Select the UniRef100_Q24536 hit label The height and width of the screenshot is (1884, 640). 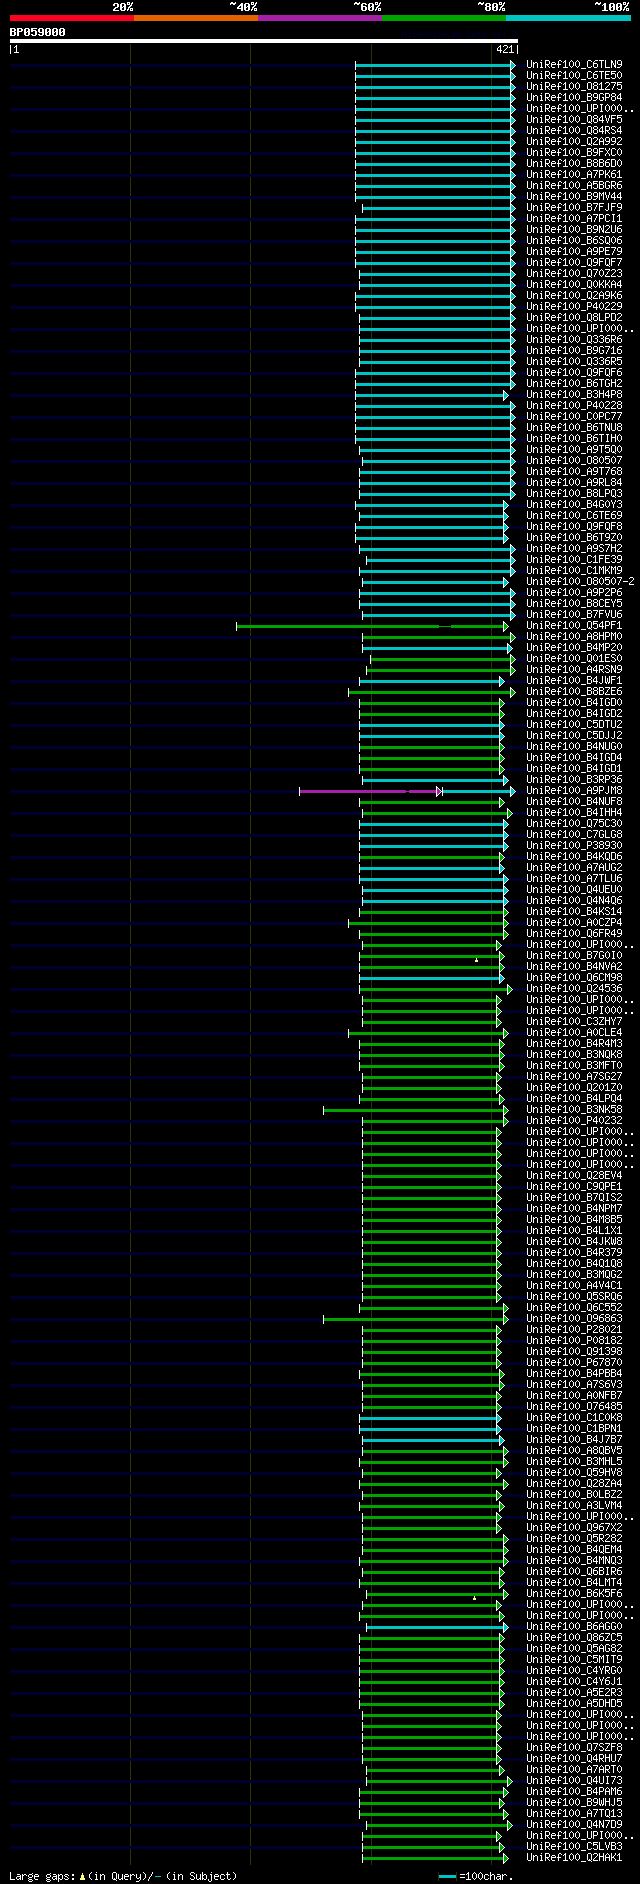point(574,988)
